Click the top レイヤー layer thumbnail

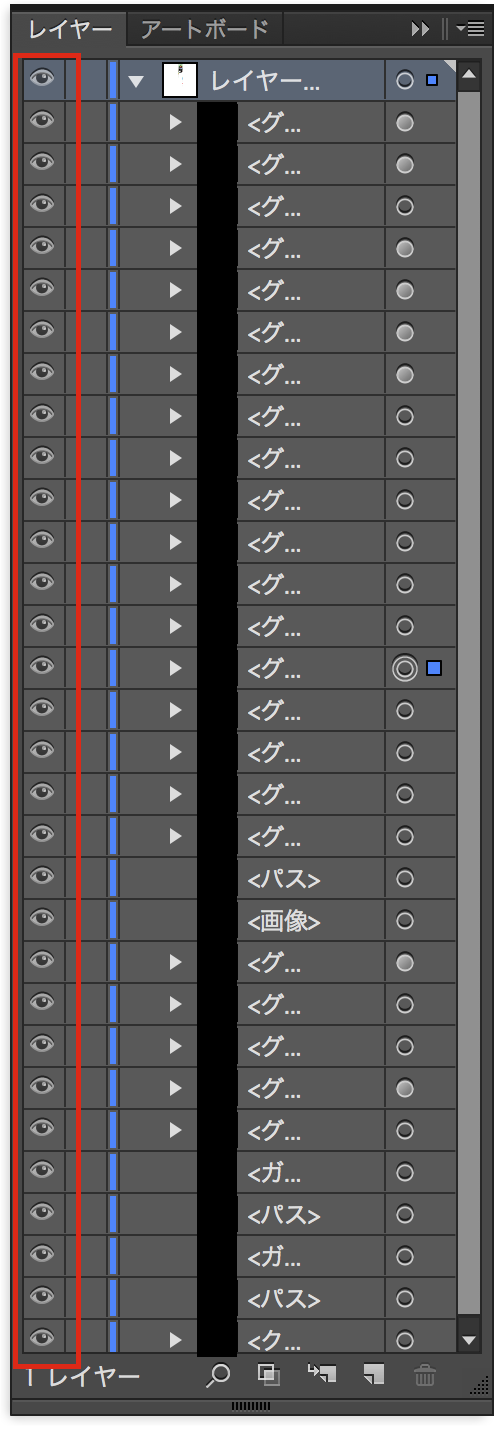180,80
